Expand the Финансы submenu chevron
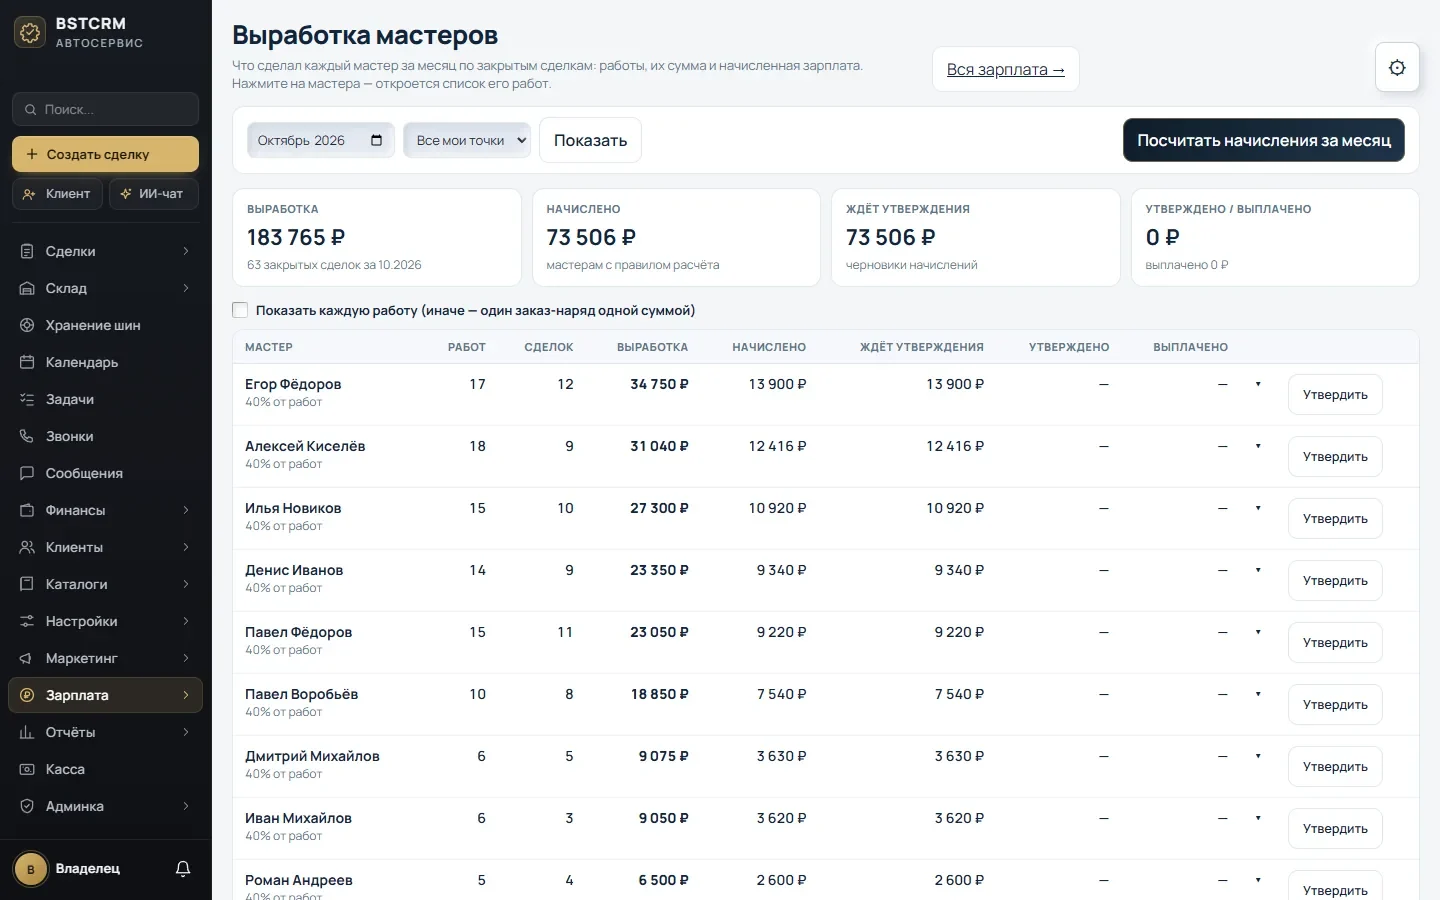Viewport: 1440px width, 900px height. coord(186,510)
